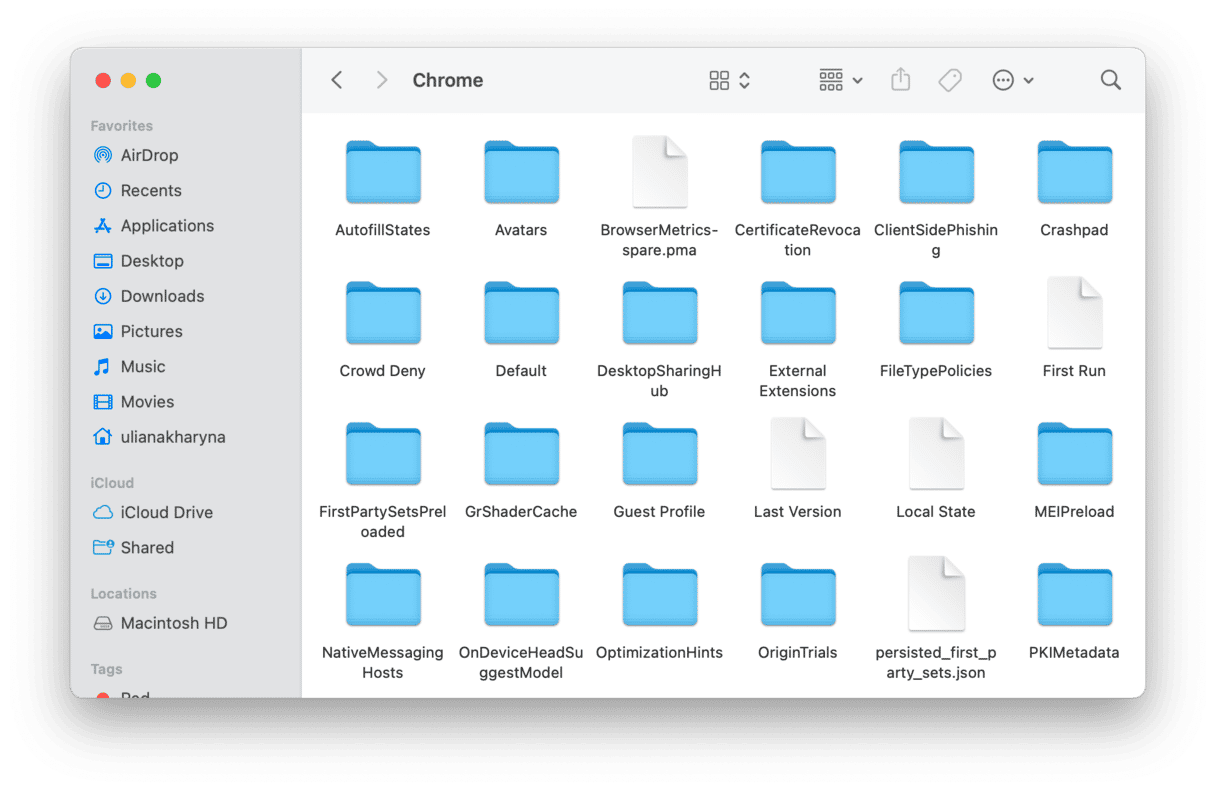Open Applications in the sidebar

pyautogui.click(x=166, y=226)
